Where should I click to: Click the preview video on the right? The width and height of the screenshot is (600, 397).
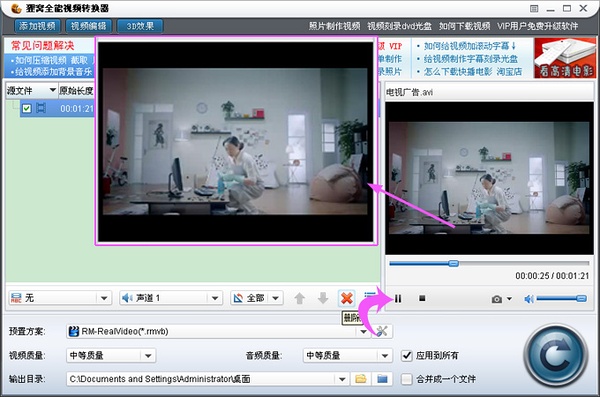tap(489, 178)
